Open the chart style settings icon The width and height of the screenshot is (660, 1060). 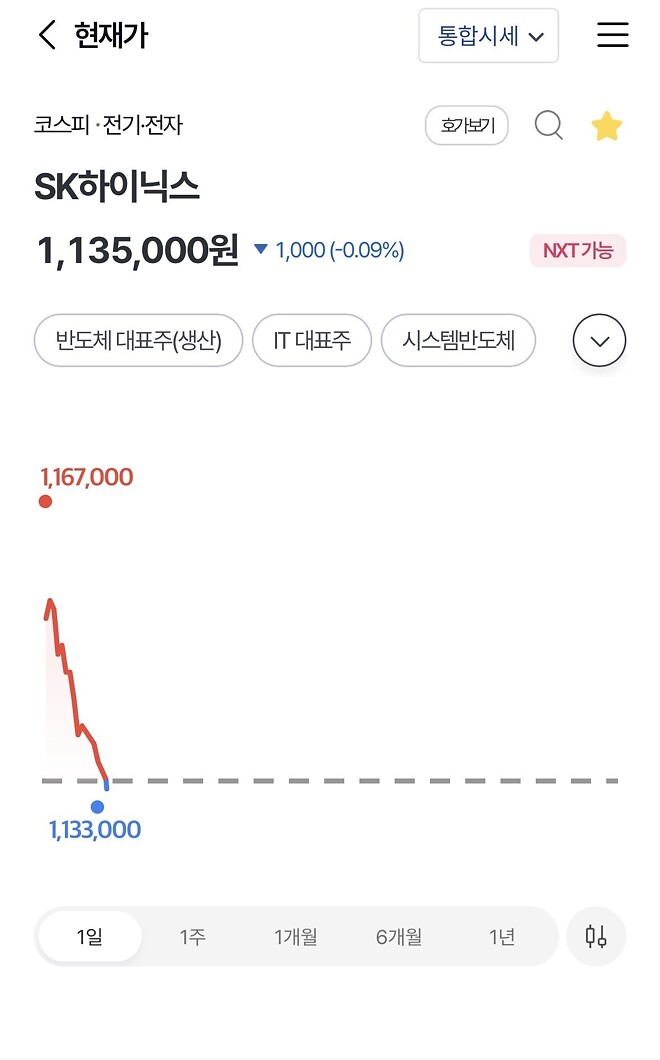click(x=596, y=936)
